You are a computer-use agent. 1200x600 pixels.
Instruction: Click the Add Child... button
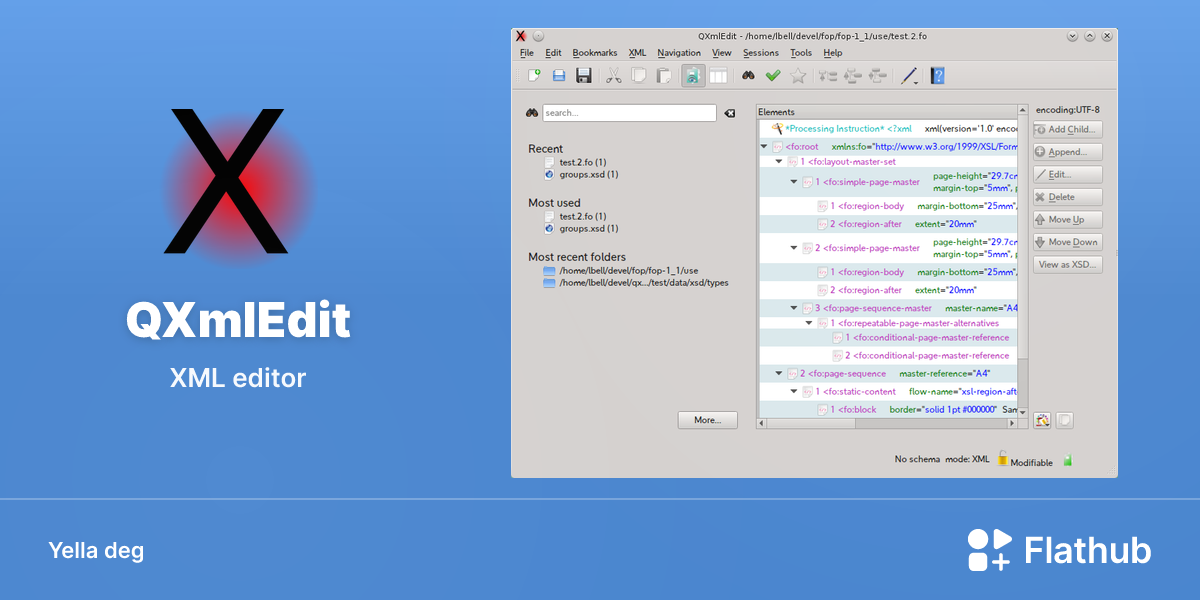[x=1068, y=129]
